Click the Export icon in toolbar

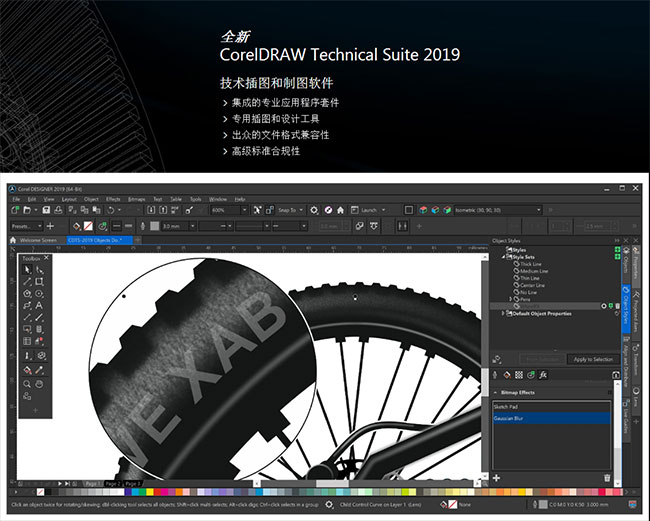point(163,210)
